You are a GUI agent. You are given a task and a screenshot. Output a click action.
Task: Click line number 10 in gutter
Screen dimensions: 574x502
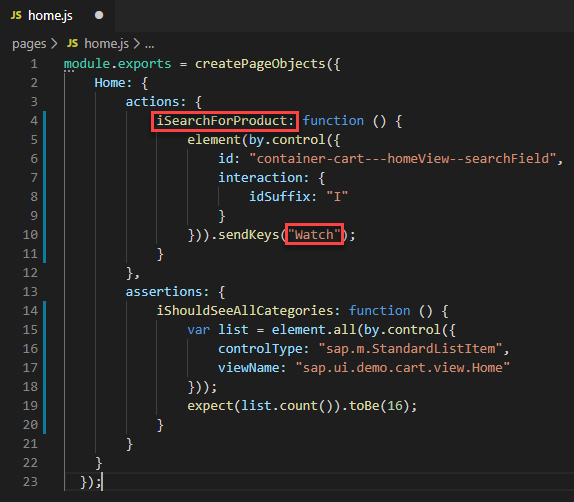click(x=30, y=235)
